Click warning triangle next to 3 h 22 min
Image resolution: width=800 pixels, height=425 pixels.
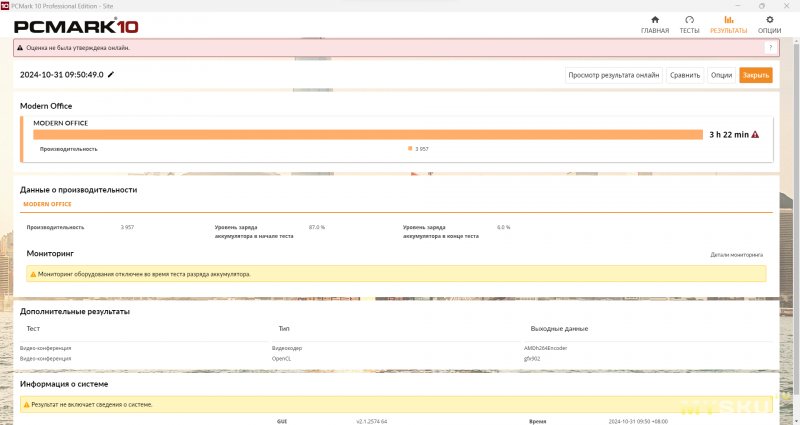click(x=755, y=135)
